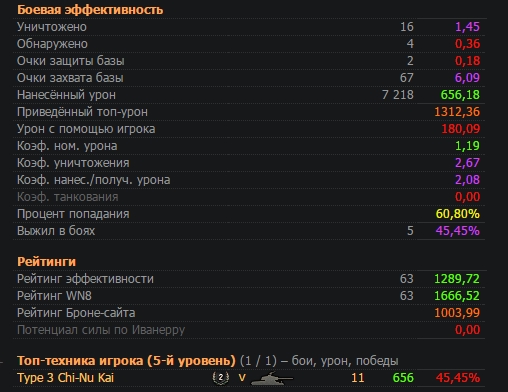The width and height of the screenshot is (508, 392).
Task: Click the purple value 6,09
Action: click(467, 78)
